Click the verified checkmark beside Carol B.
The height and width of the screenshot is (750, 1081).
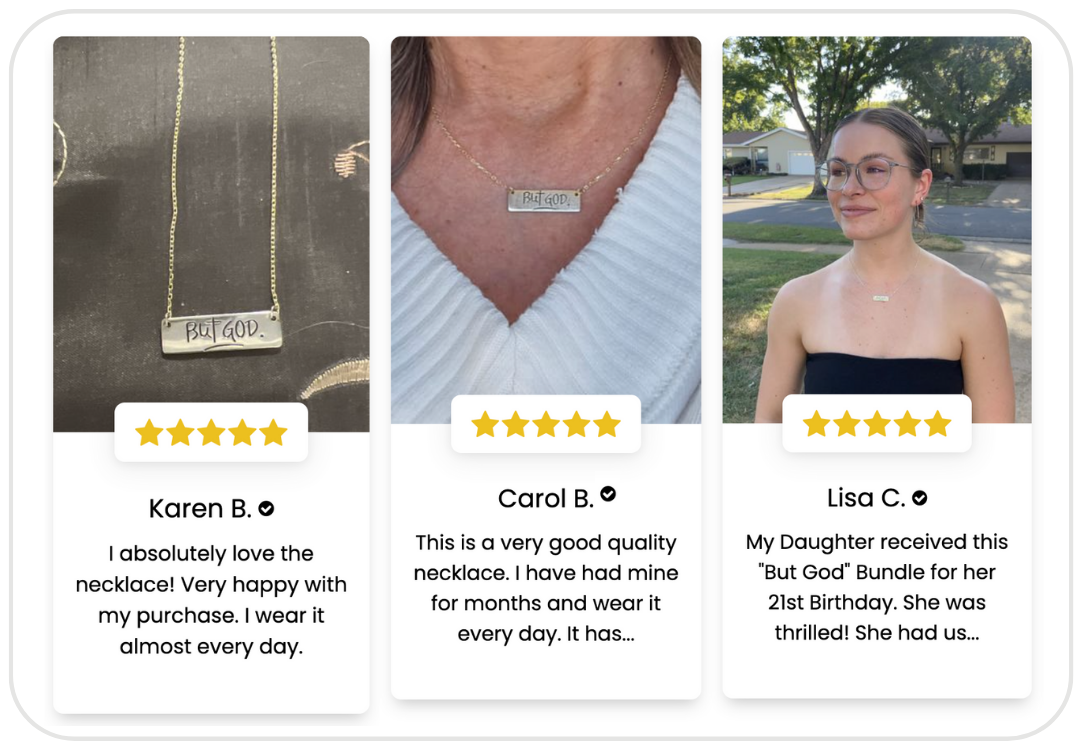pos(608,494)
